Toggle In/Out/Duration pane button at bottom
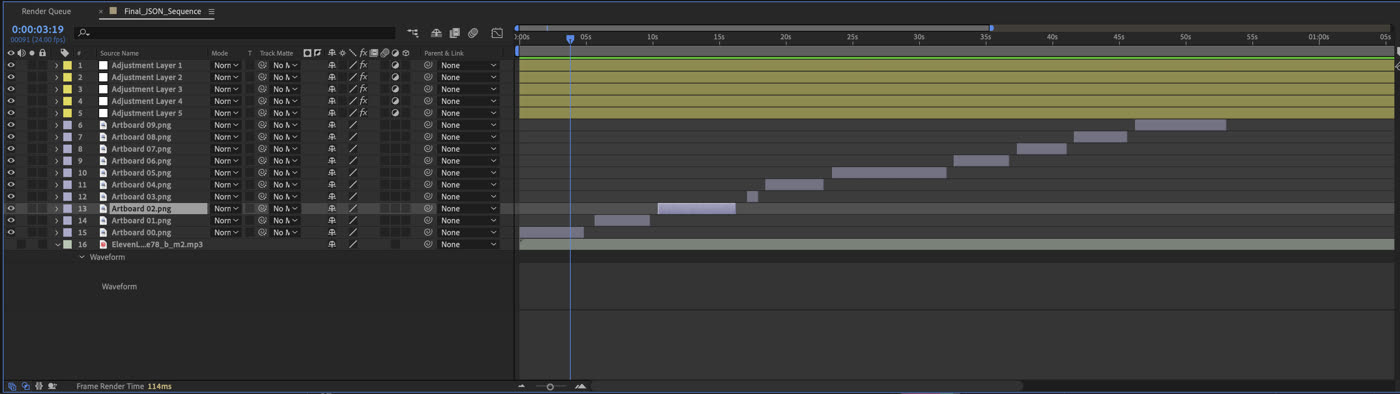Viewport: 1400px width, 394px height. pos(39,386)
